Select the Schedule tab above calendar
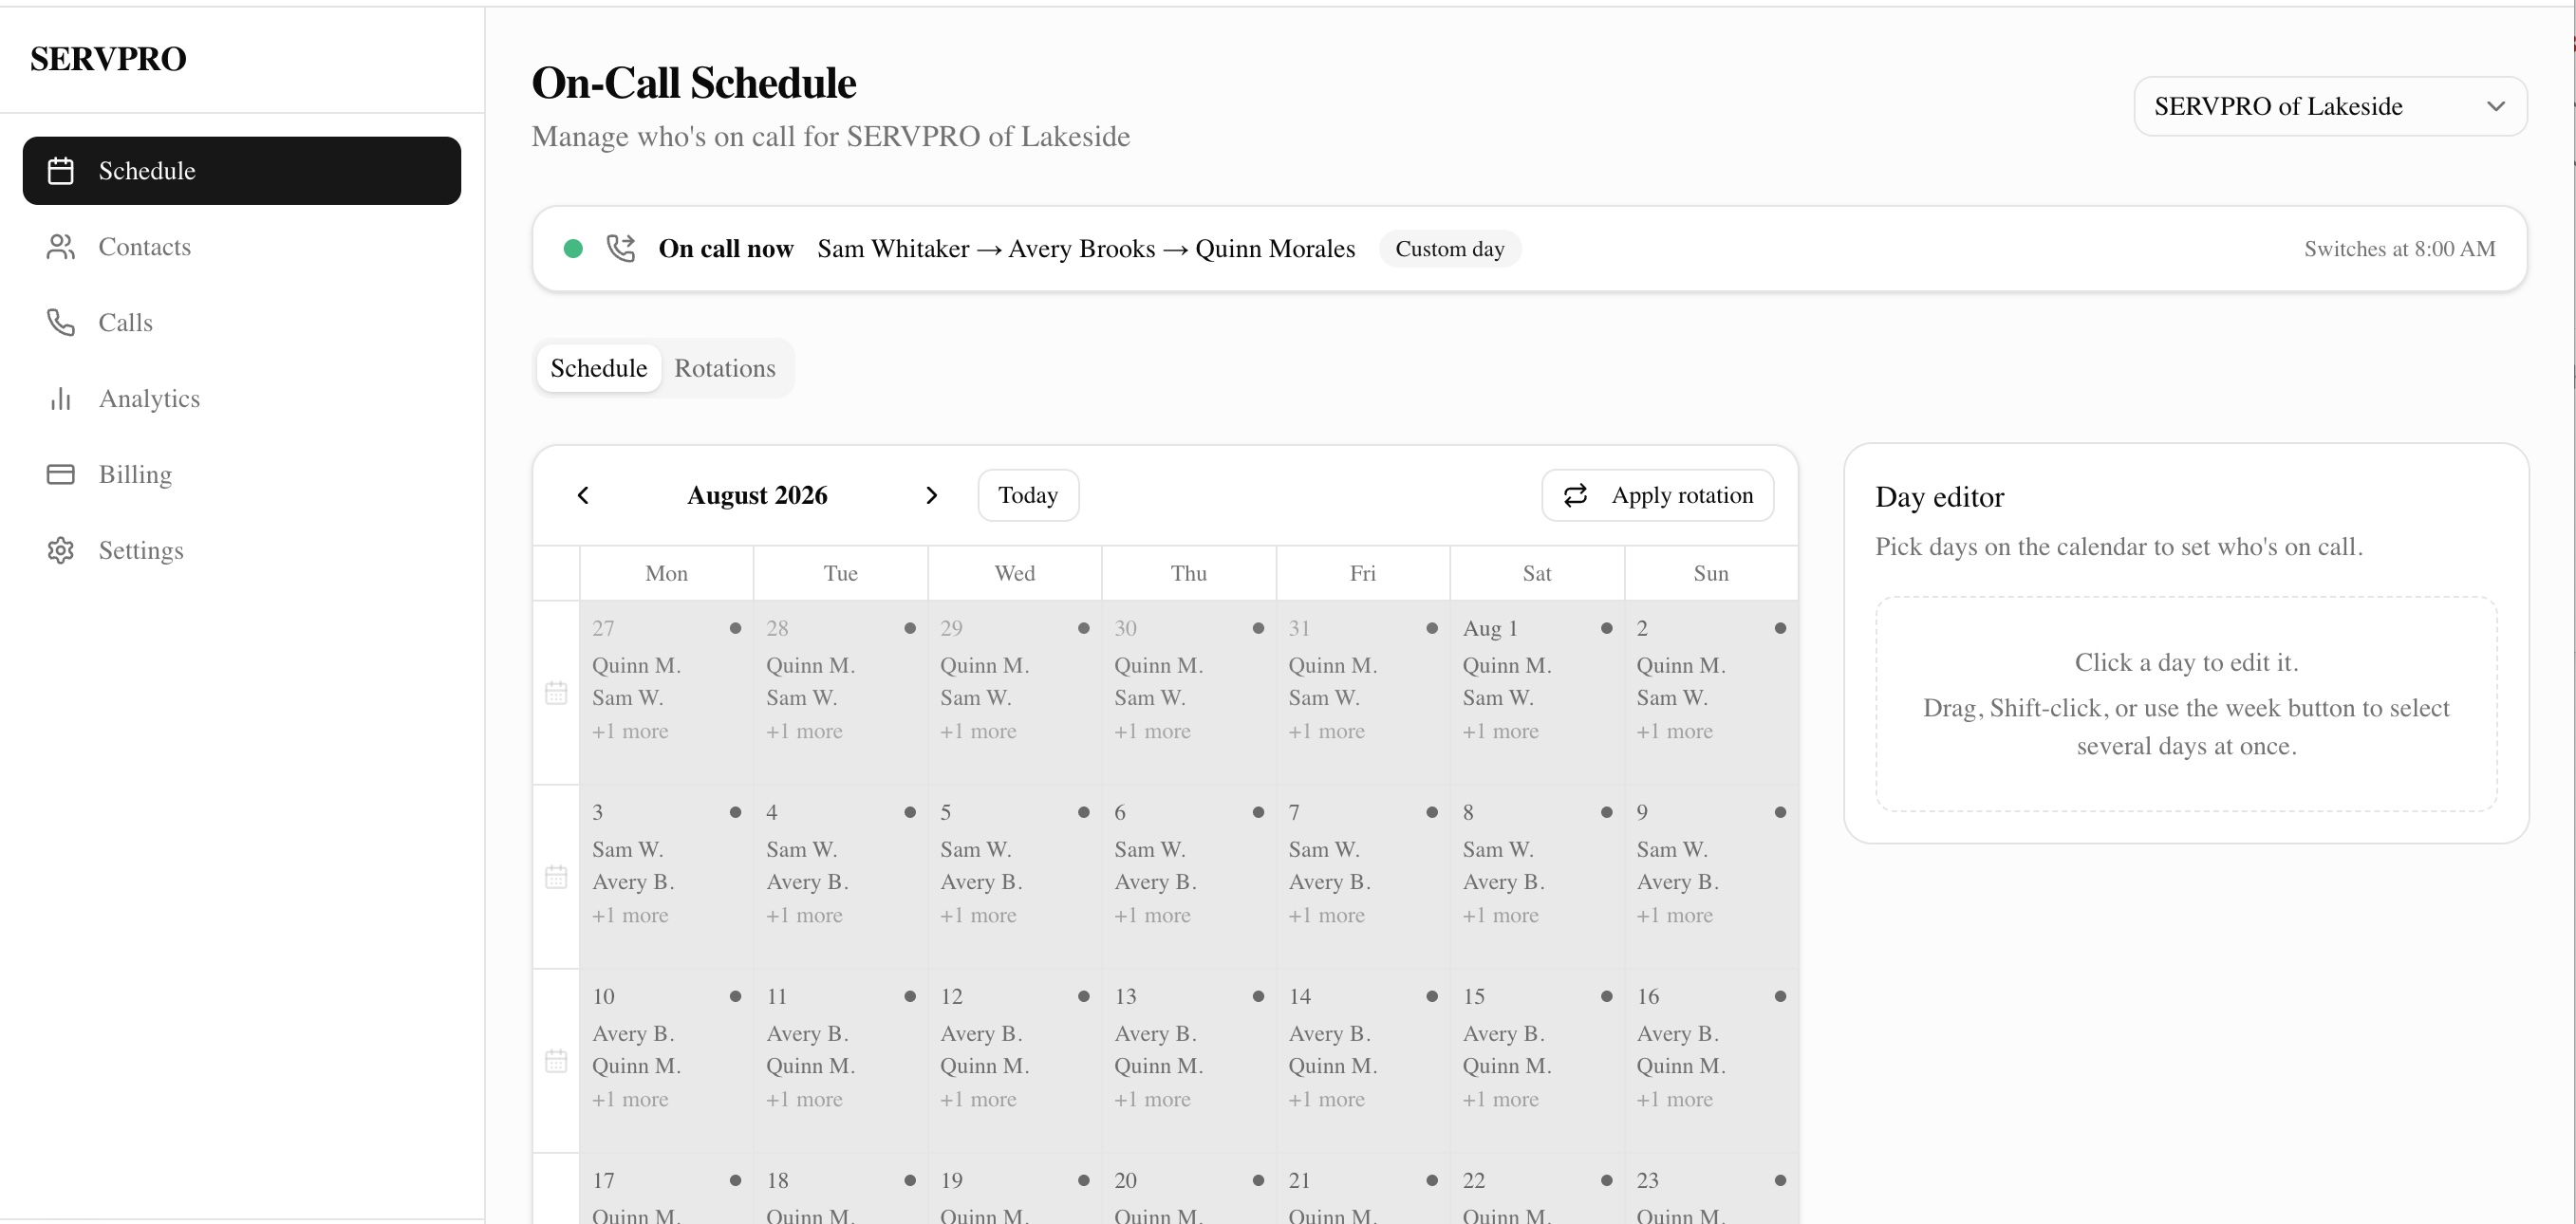2576x1224 pixels. 599,368
